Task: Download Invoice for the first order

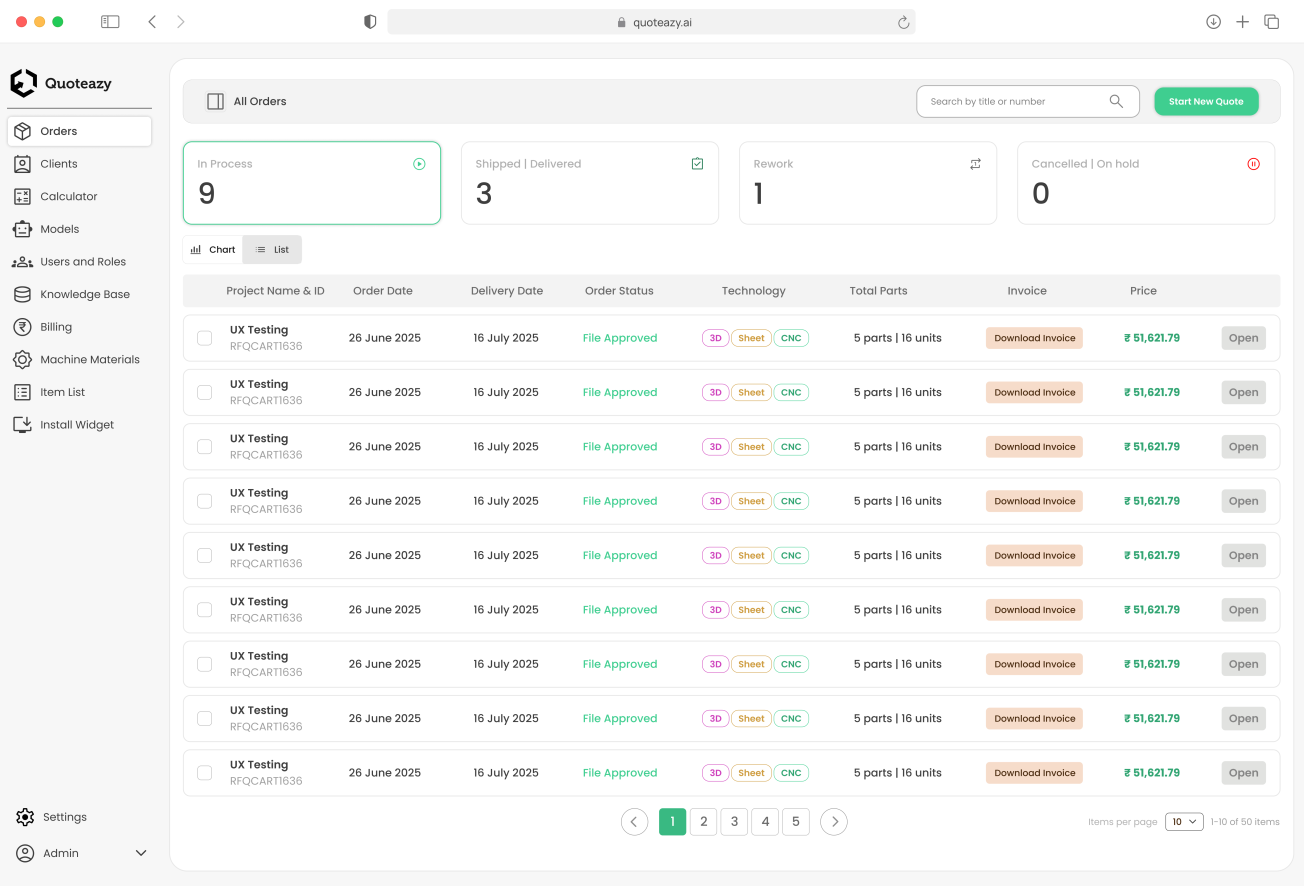Action: coord(1034,338)
